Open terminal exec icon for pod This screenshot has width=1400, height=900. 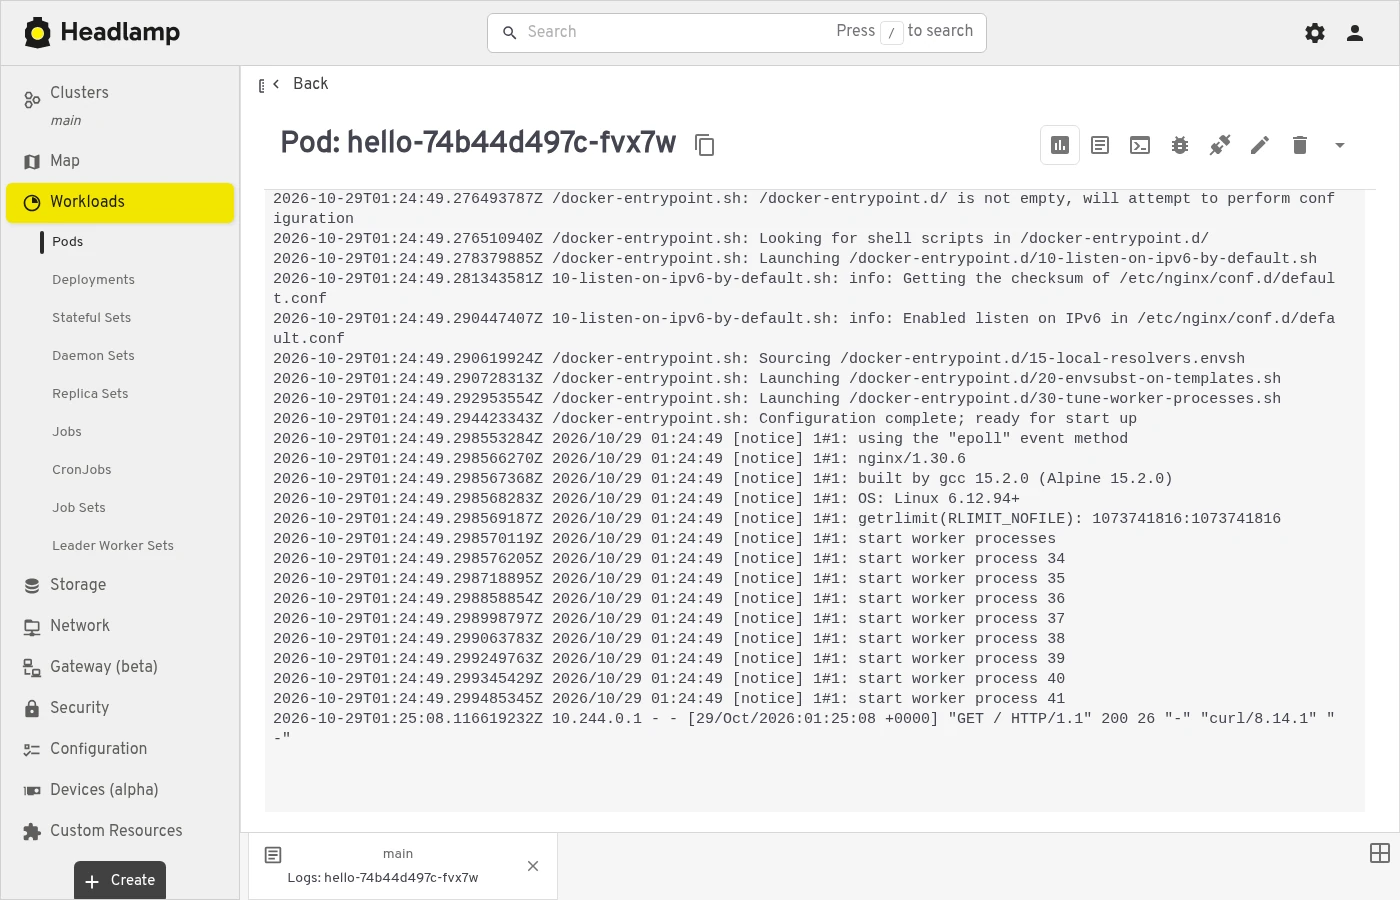coord(1140,145)
